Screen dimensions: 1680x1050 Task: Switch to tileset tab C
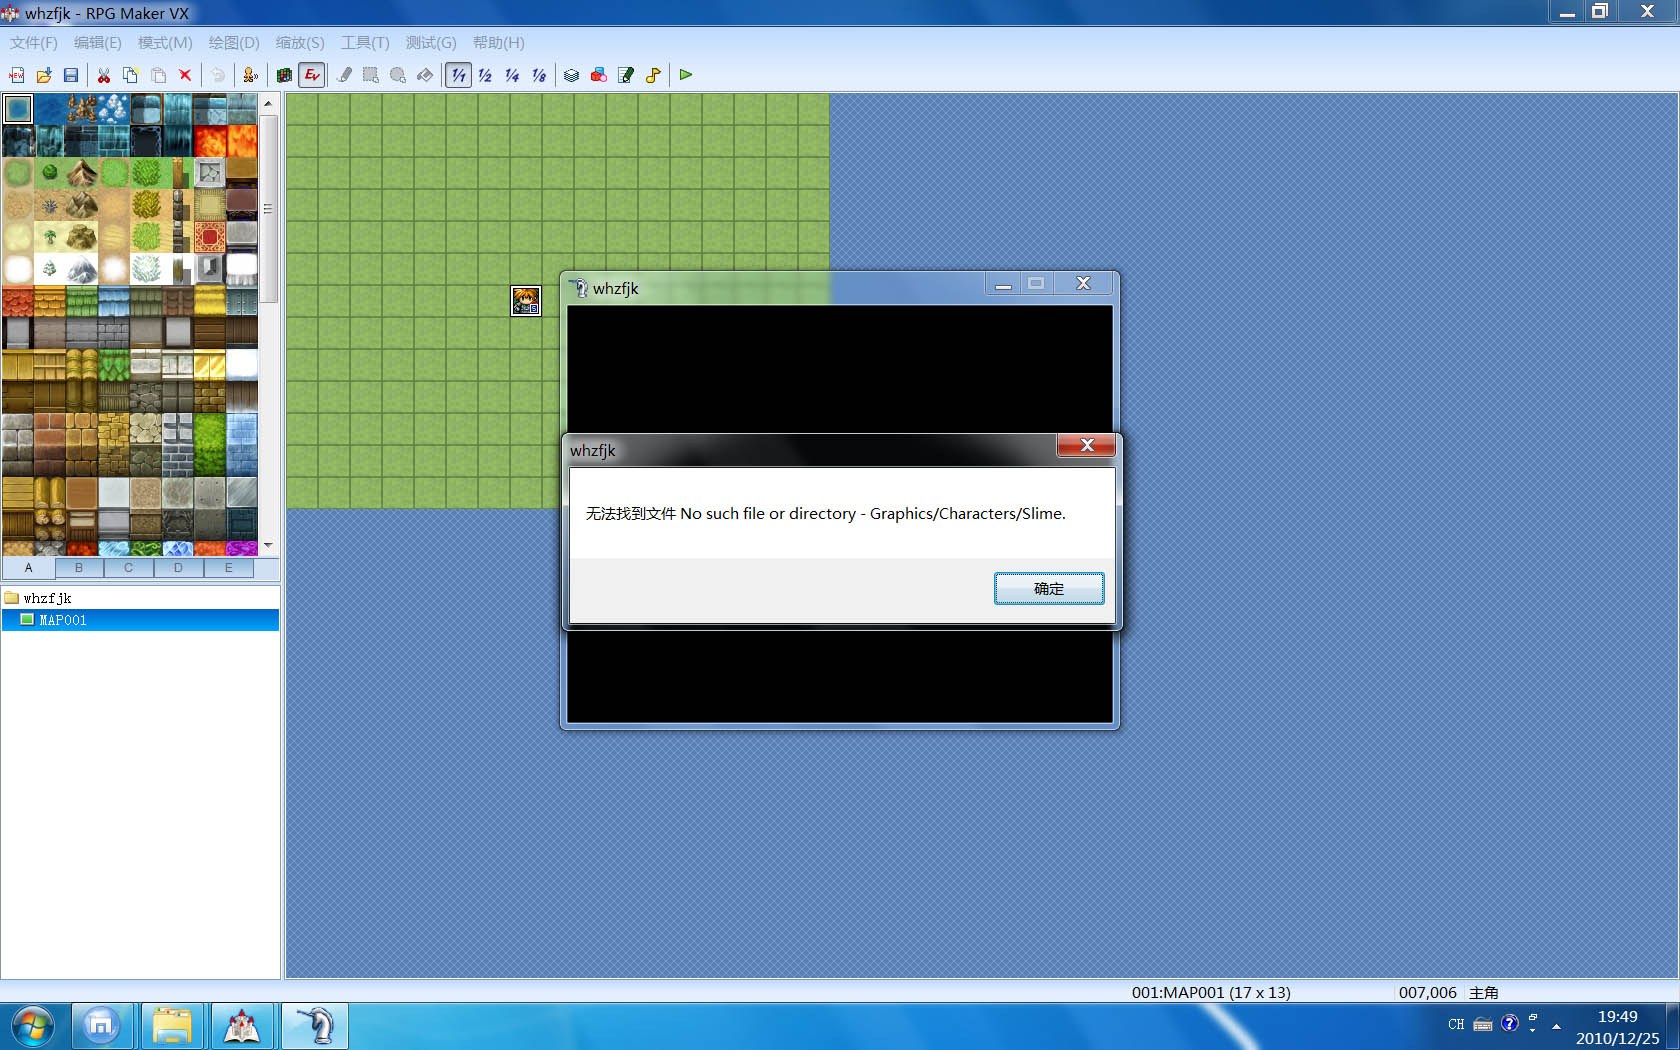(128, 568)
